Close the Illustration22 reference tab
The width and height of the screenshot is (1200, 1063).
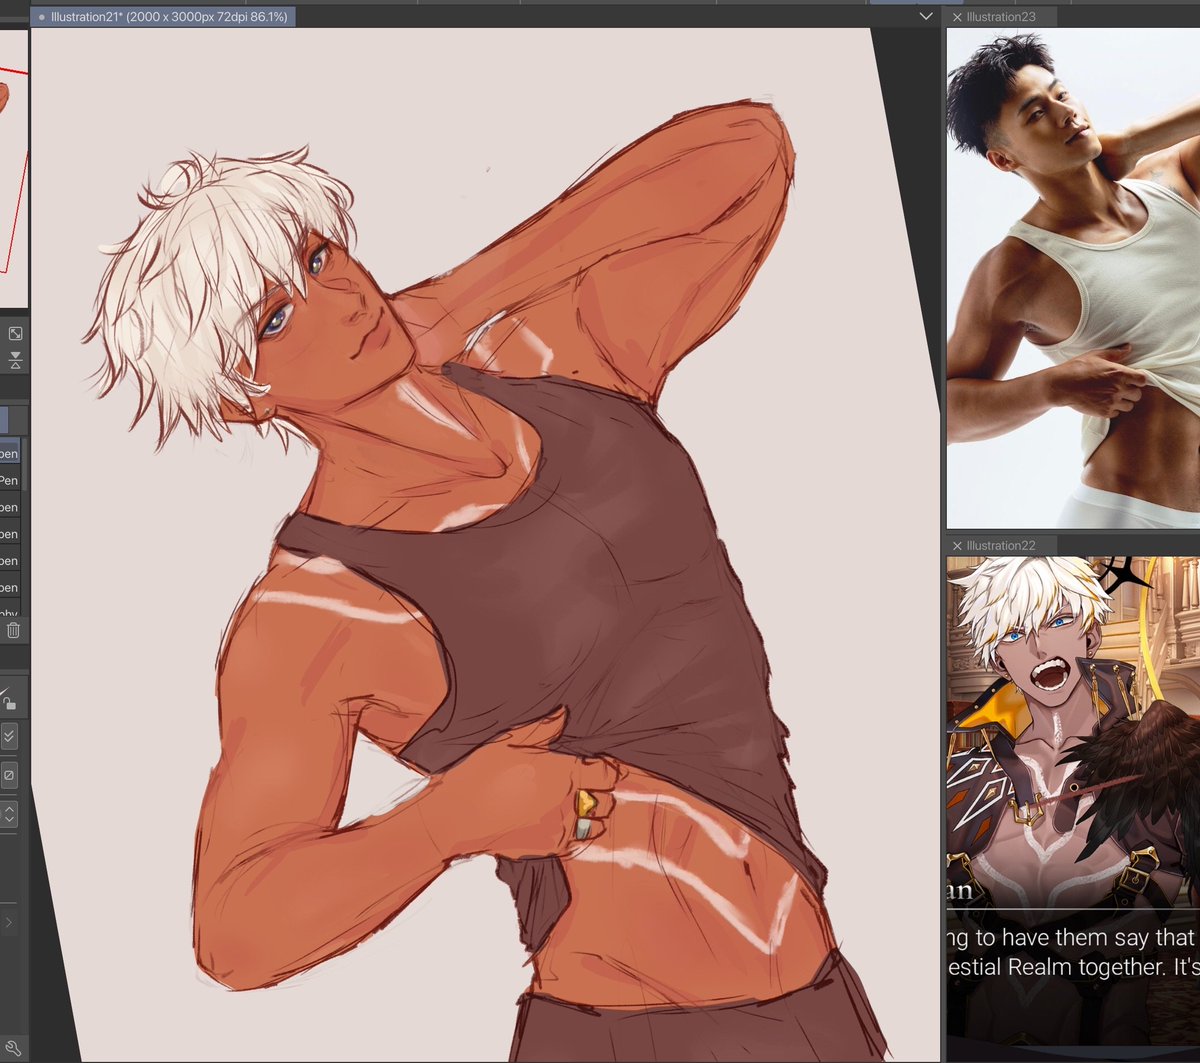coord(957,545)
